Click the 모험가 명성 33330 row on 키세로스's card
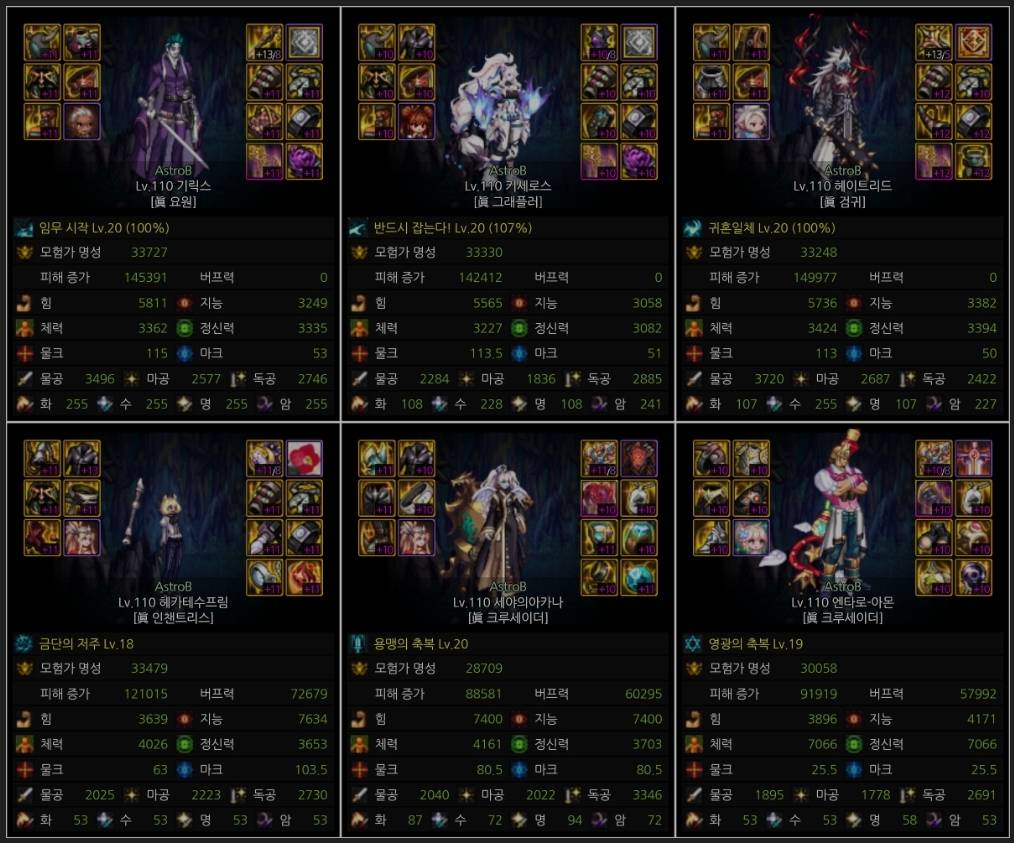Image resolution: width=1014 pixels, height=843 pixels. [508, 252]
